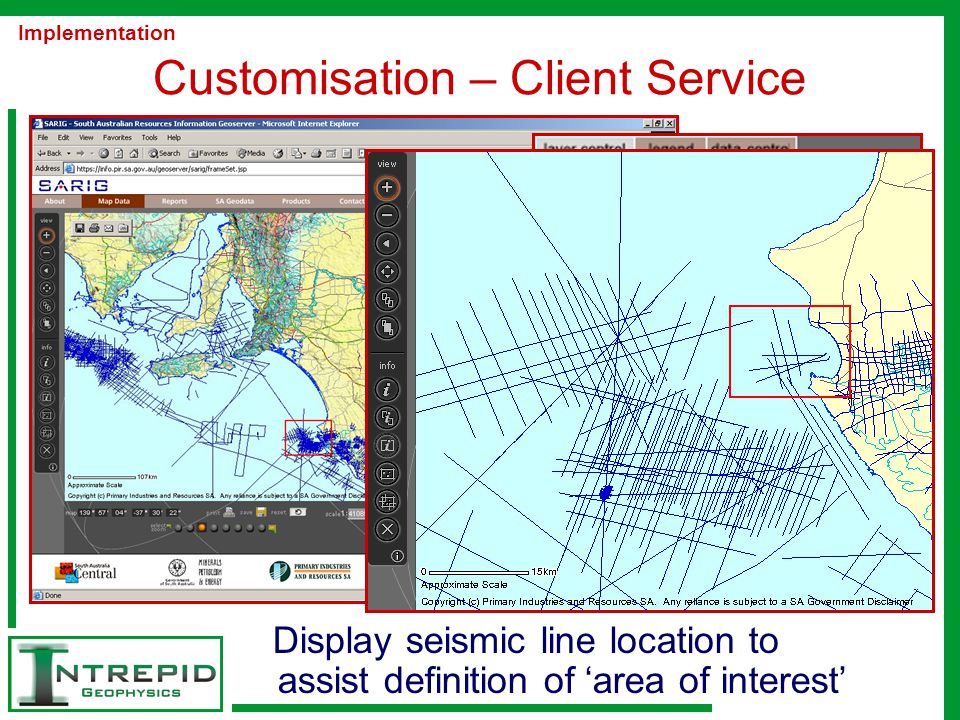
Task: Click the Stop button in the IE toolbar
Action: click(x=104, y=153)
